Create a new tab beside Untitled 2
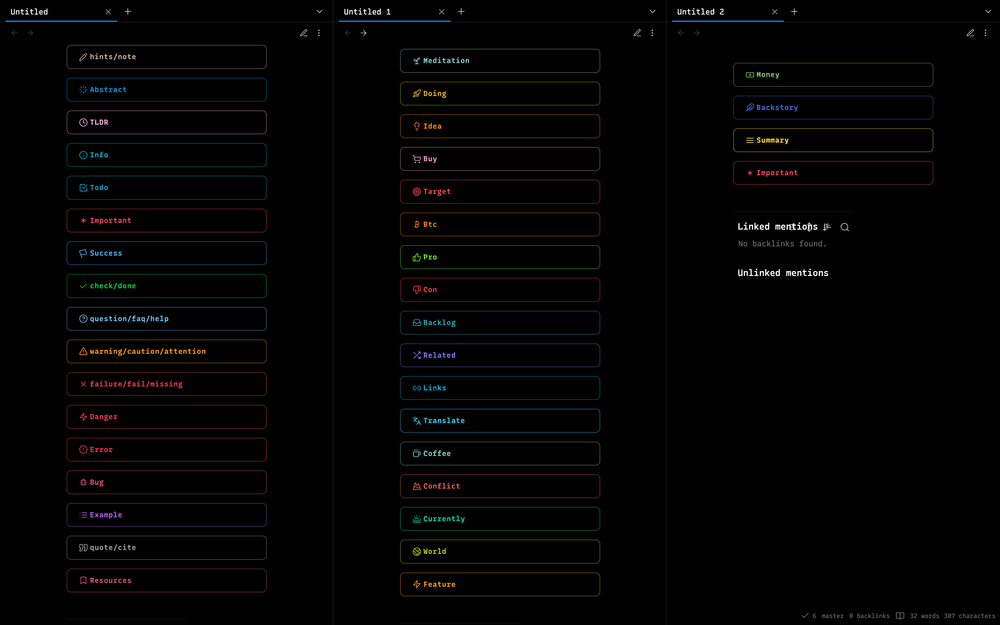Image resolution: width=1000 pixels, height=625 pixels. point(794,11)
